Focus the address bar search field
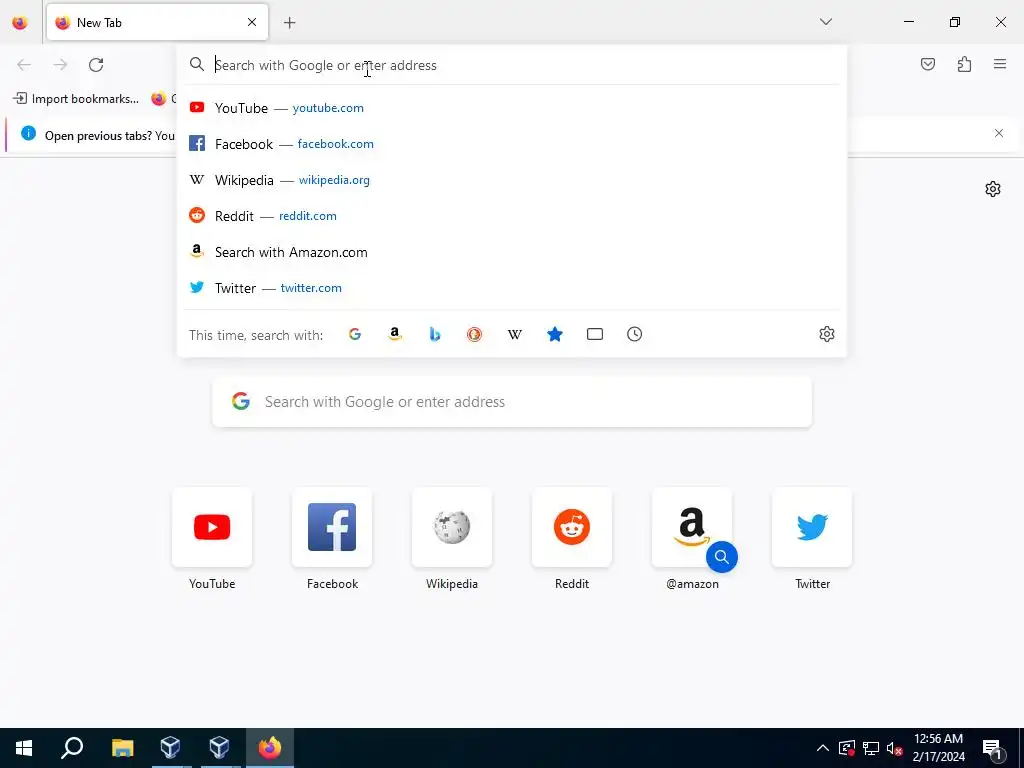 512,65
